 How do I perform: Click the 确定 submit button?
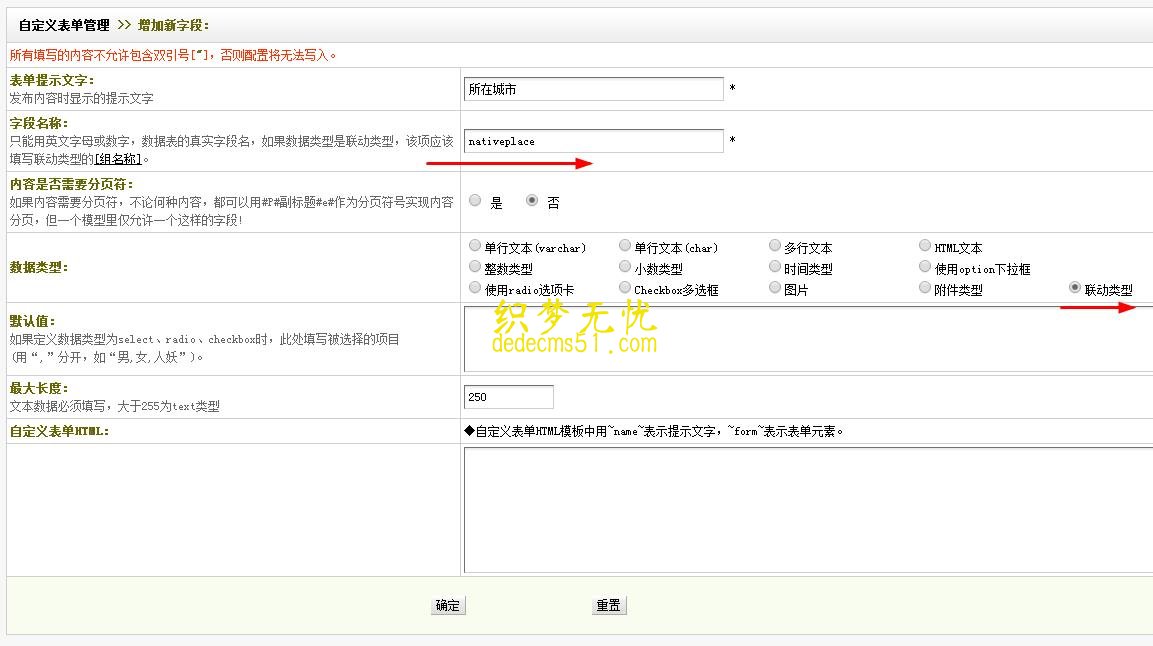447,605
